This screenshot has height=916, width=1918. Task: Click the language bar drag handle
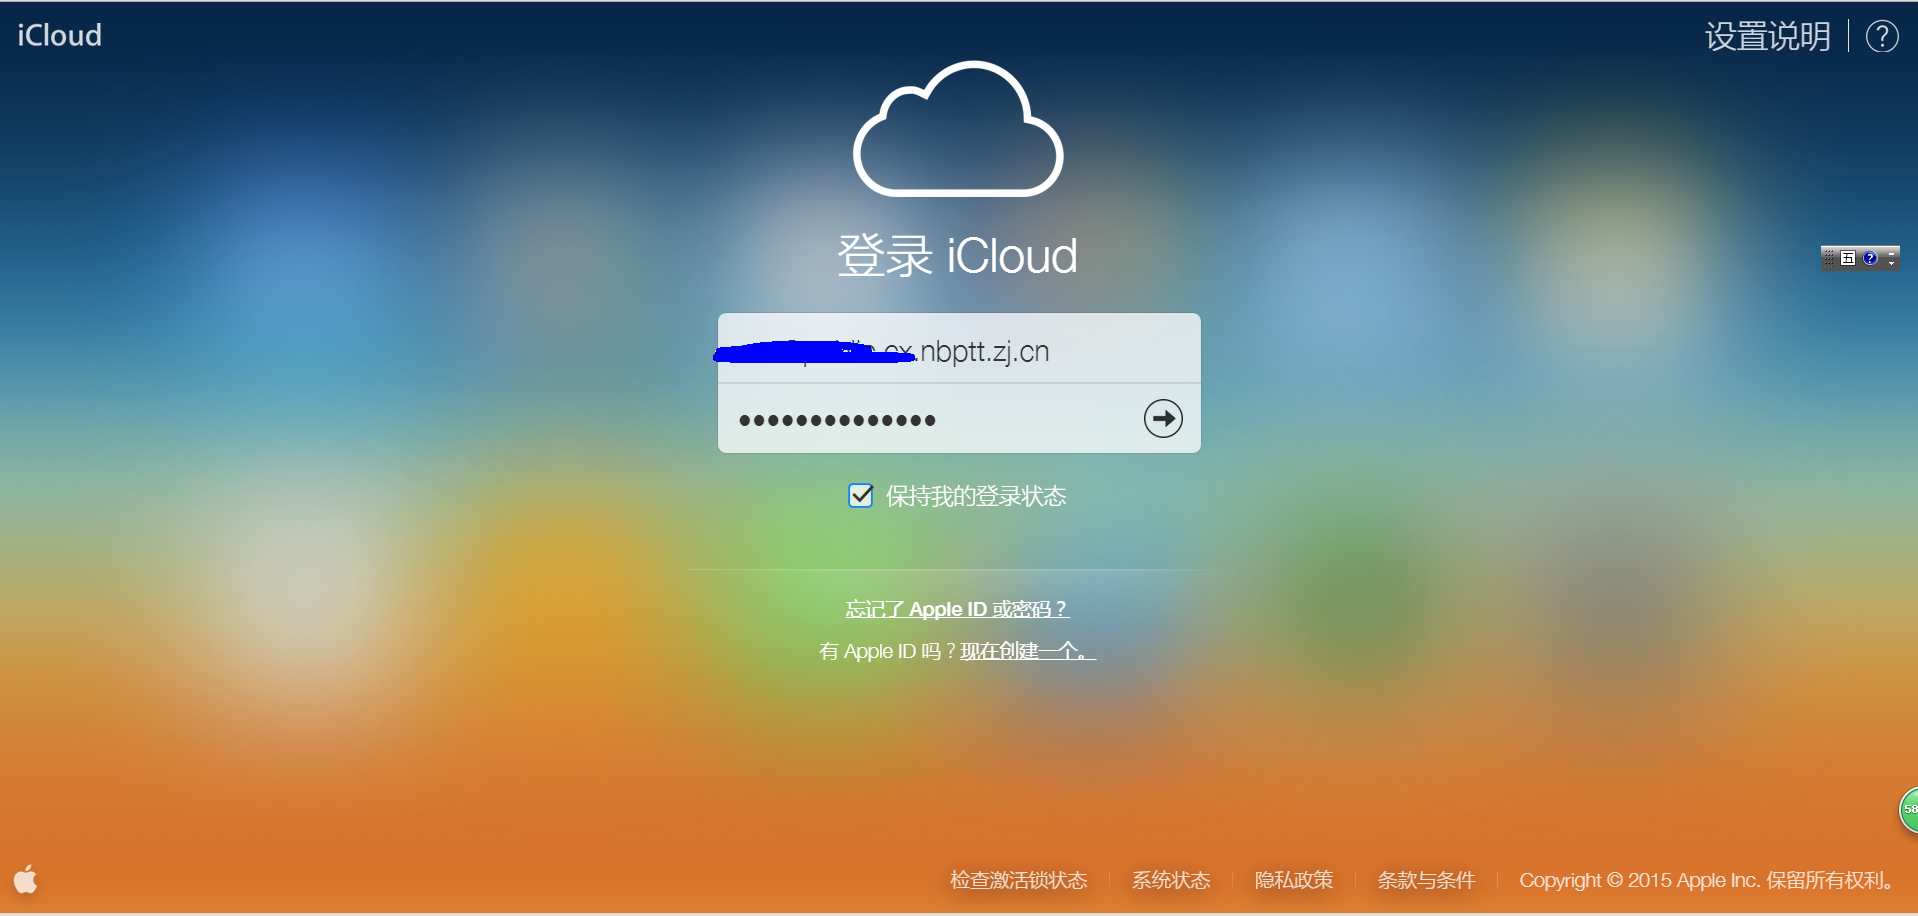click(1829, 258)
